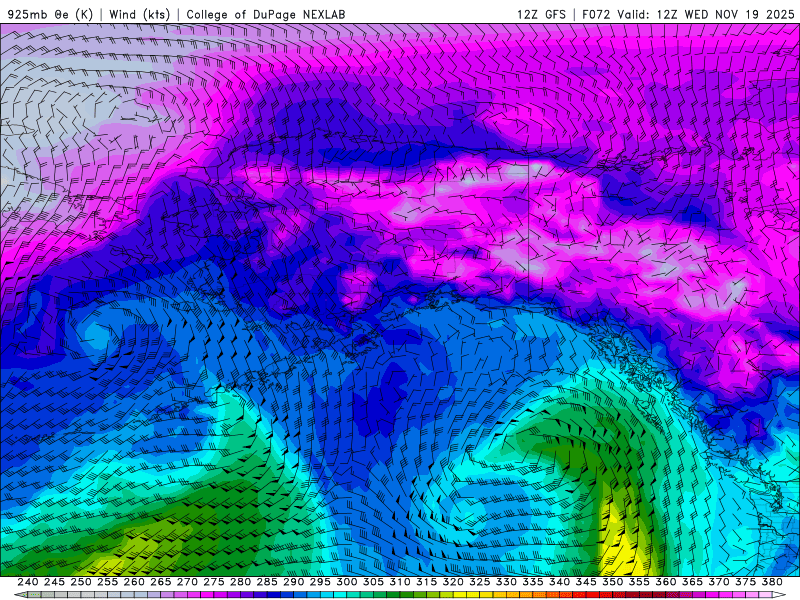Click the 345 colorbar value label
Image resolution: width=800 pixels, height=600 pixels.
click(x=586, y=582)
